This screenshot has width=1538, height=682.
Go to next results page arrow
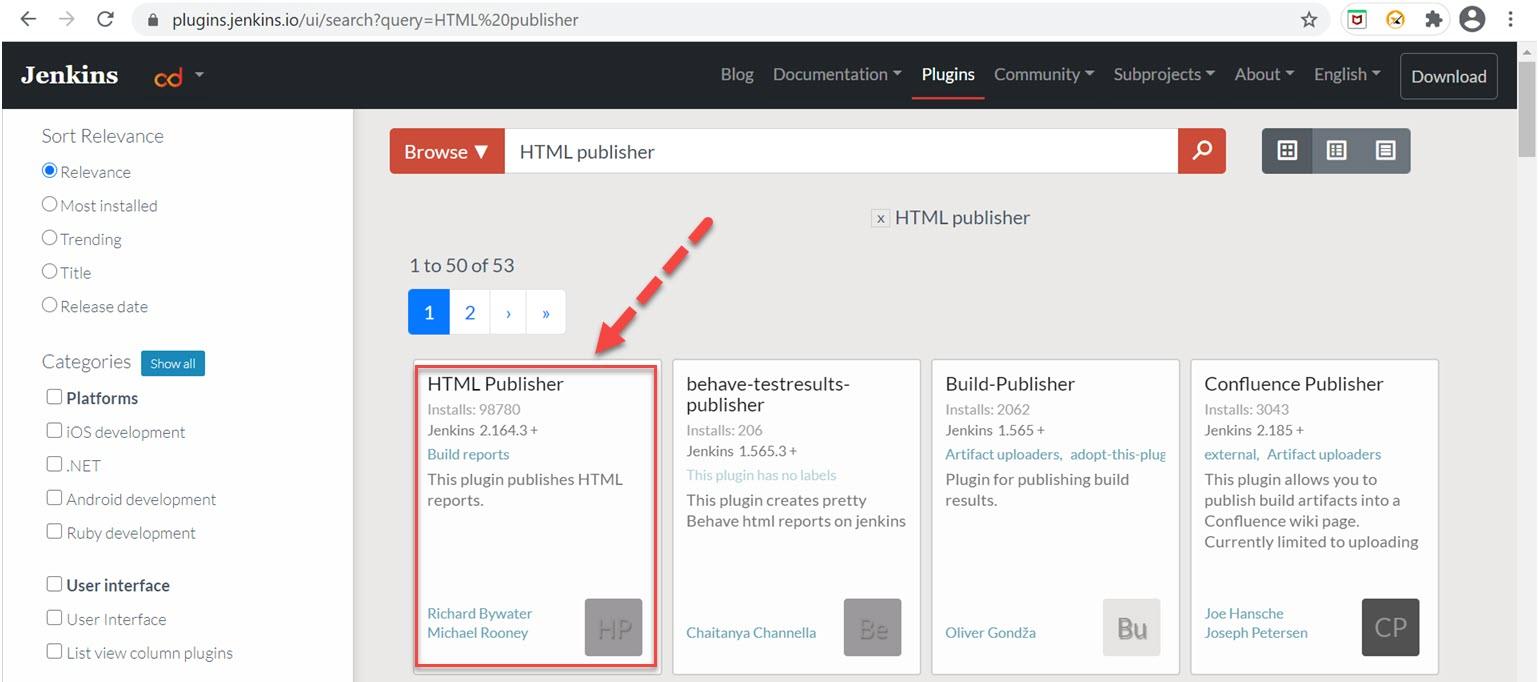pyautogui.click(x=508, y=312)
